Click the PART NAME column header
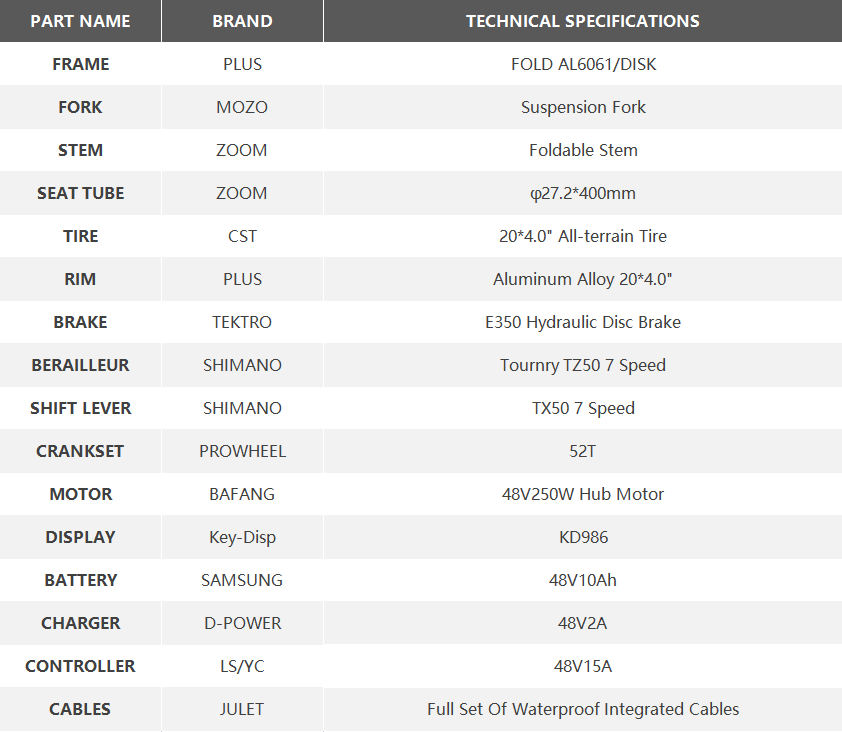 [80, 21]
